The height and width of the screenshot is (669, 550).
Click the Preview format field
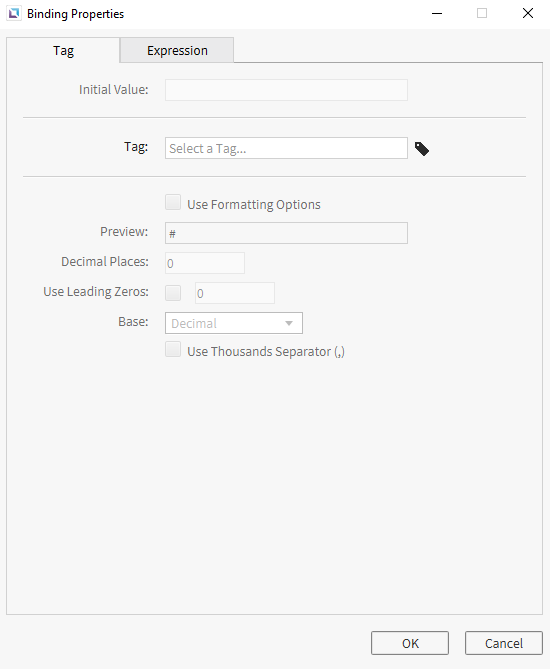coord(286,233)
